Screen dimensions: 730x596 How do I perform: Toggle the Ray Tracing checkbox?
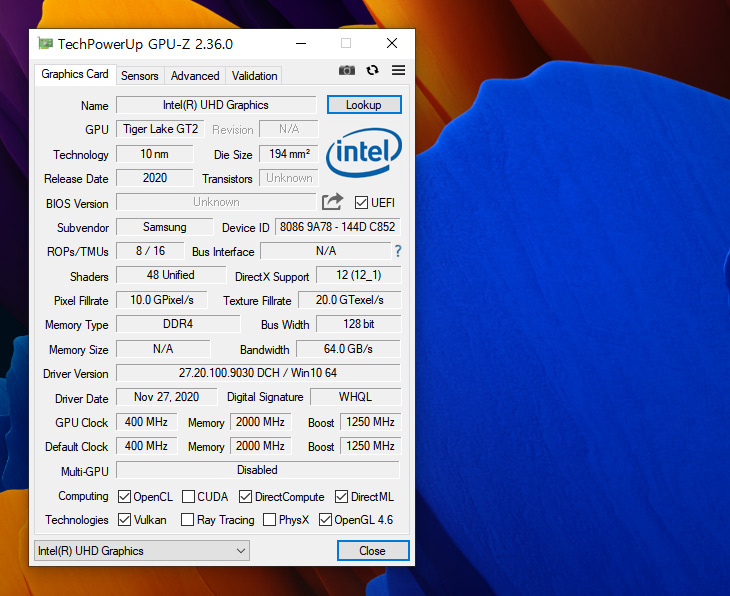coord(187,520)
